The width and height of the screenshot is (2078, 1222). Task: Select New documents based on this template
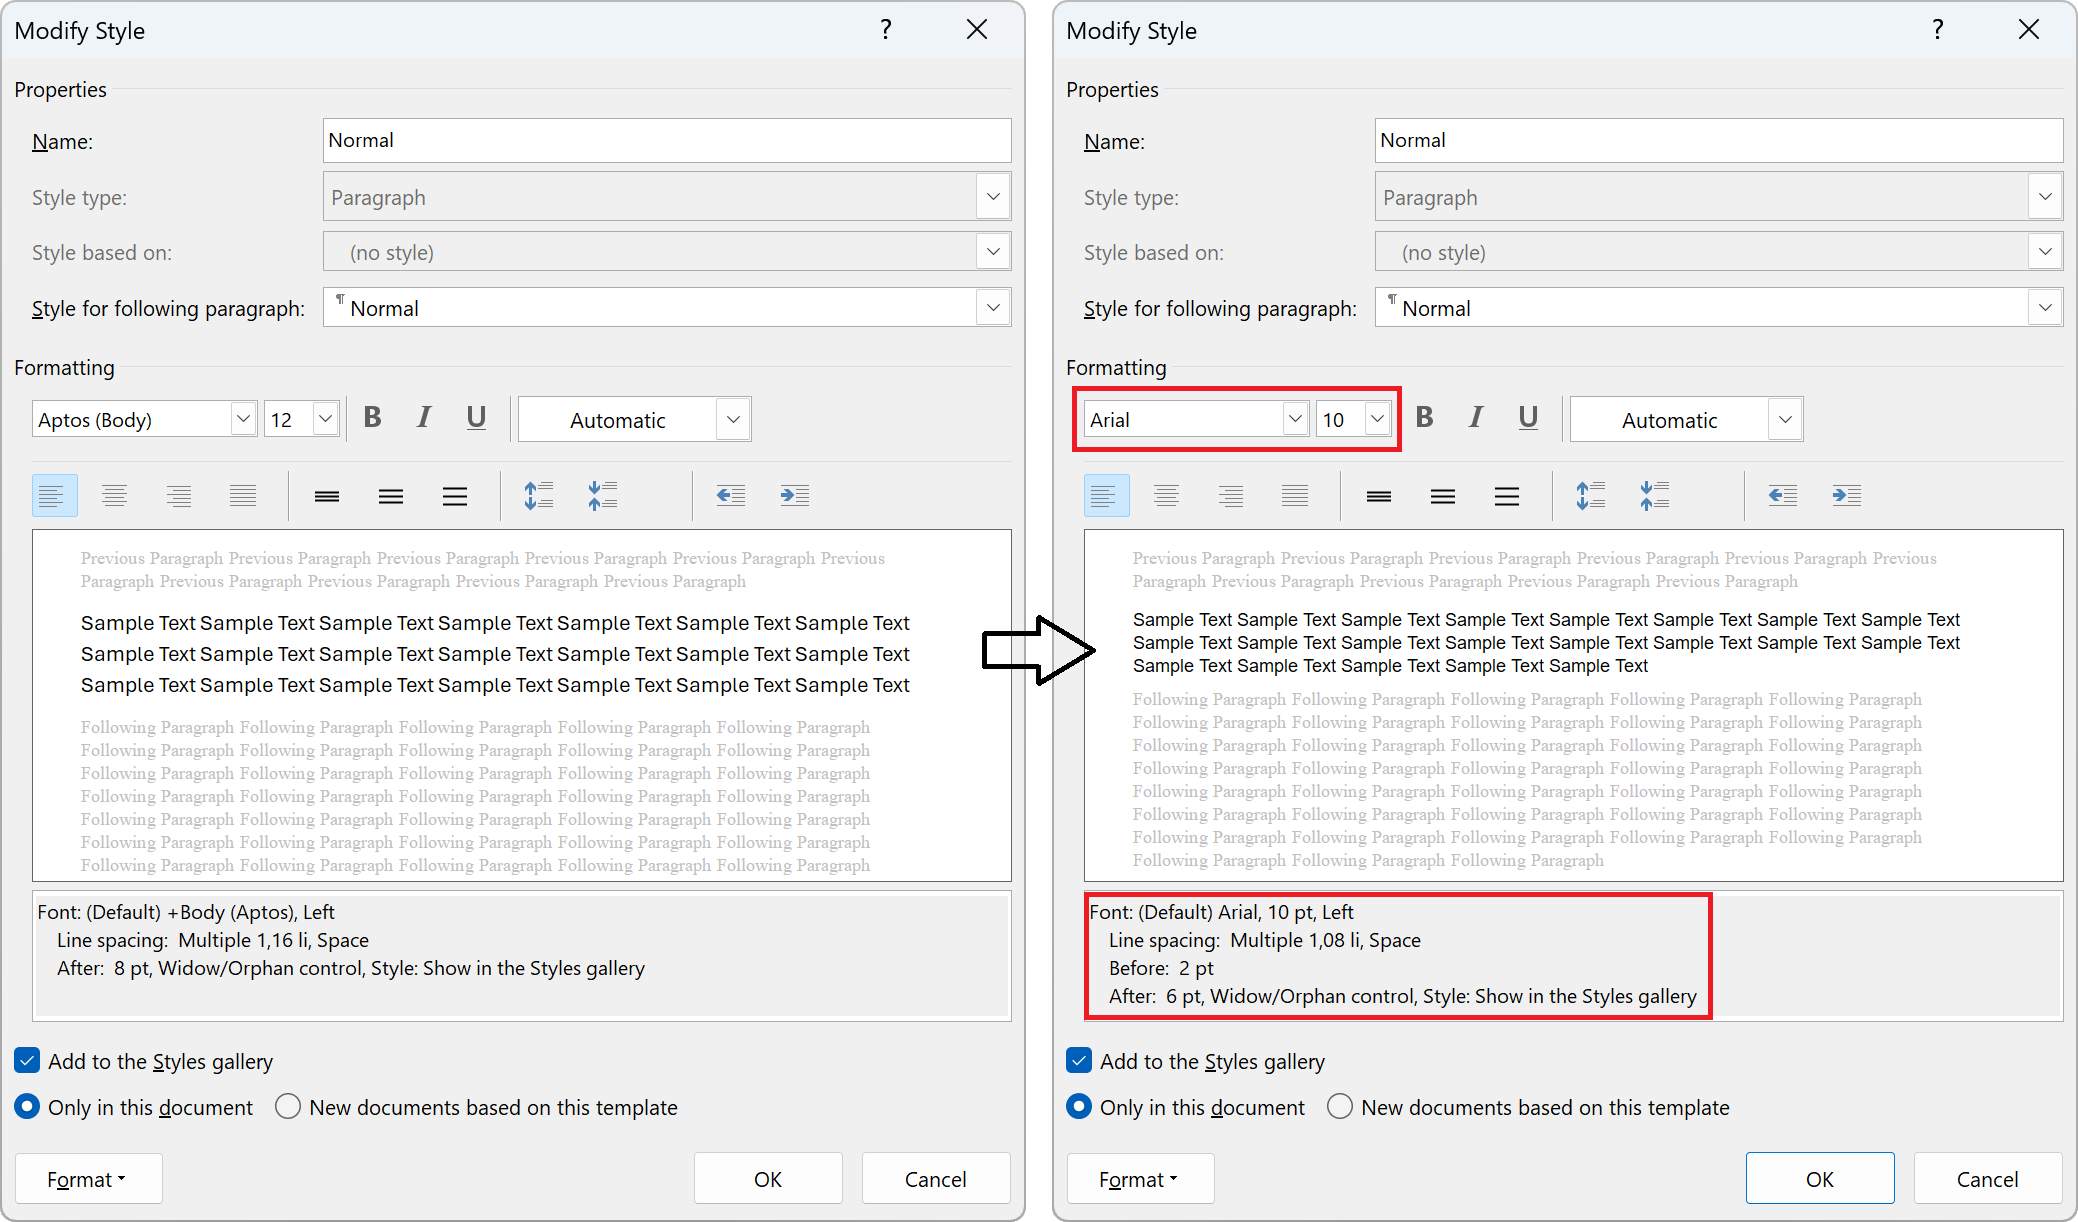288,1107
